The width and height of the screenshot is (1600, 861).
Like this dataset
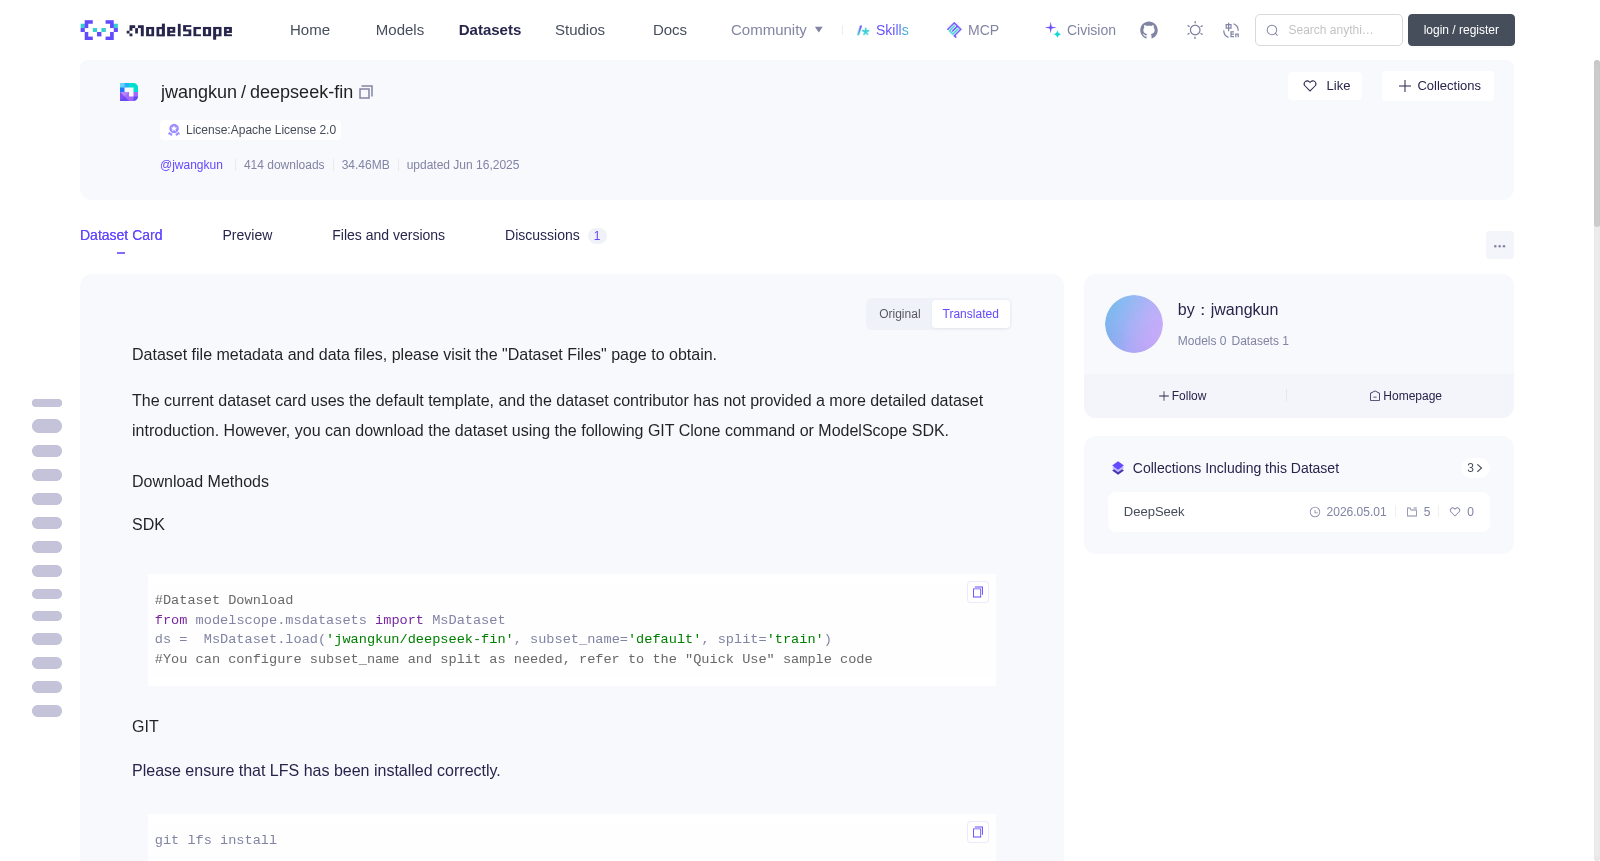pos(1325,86)
